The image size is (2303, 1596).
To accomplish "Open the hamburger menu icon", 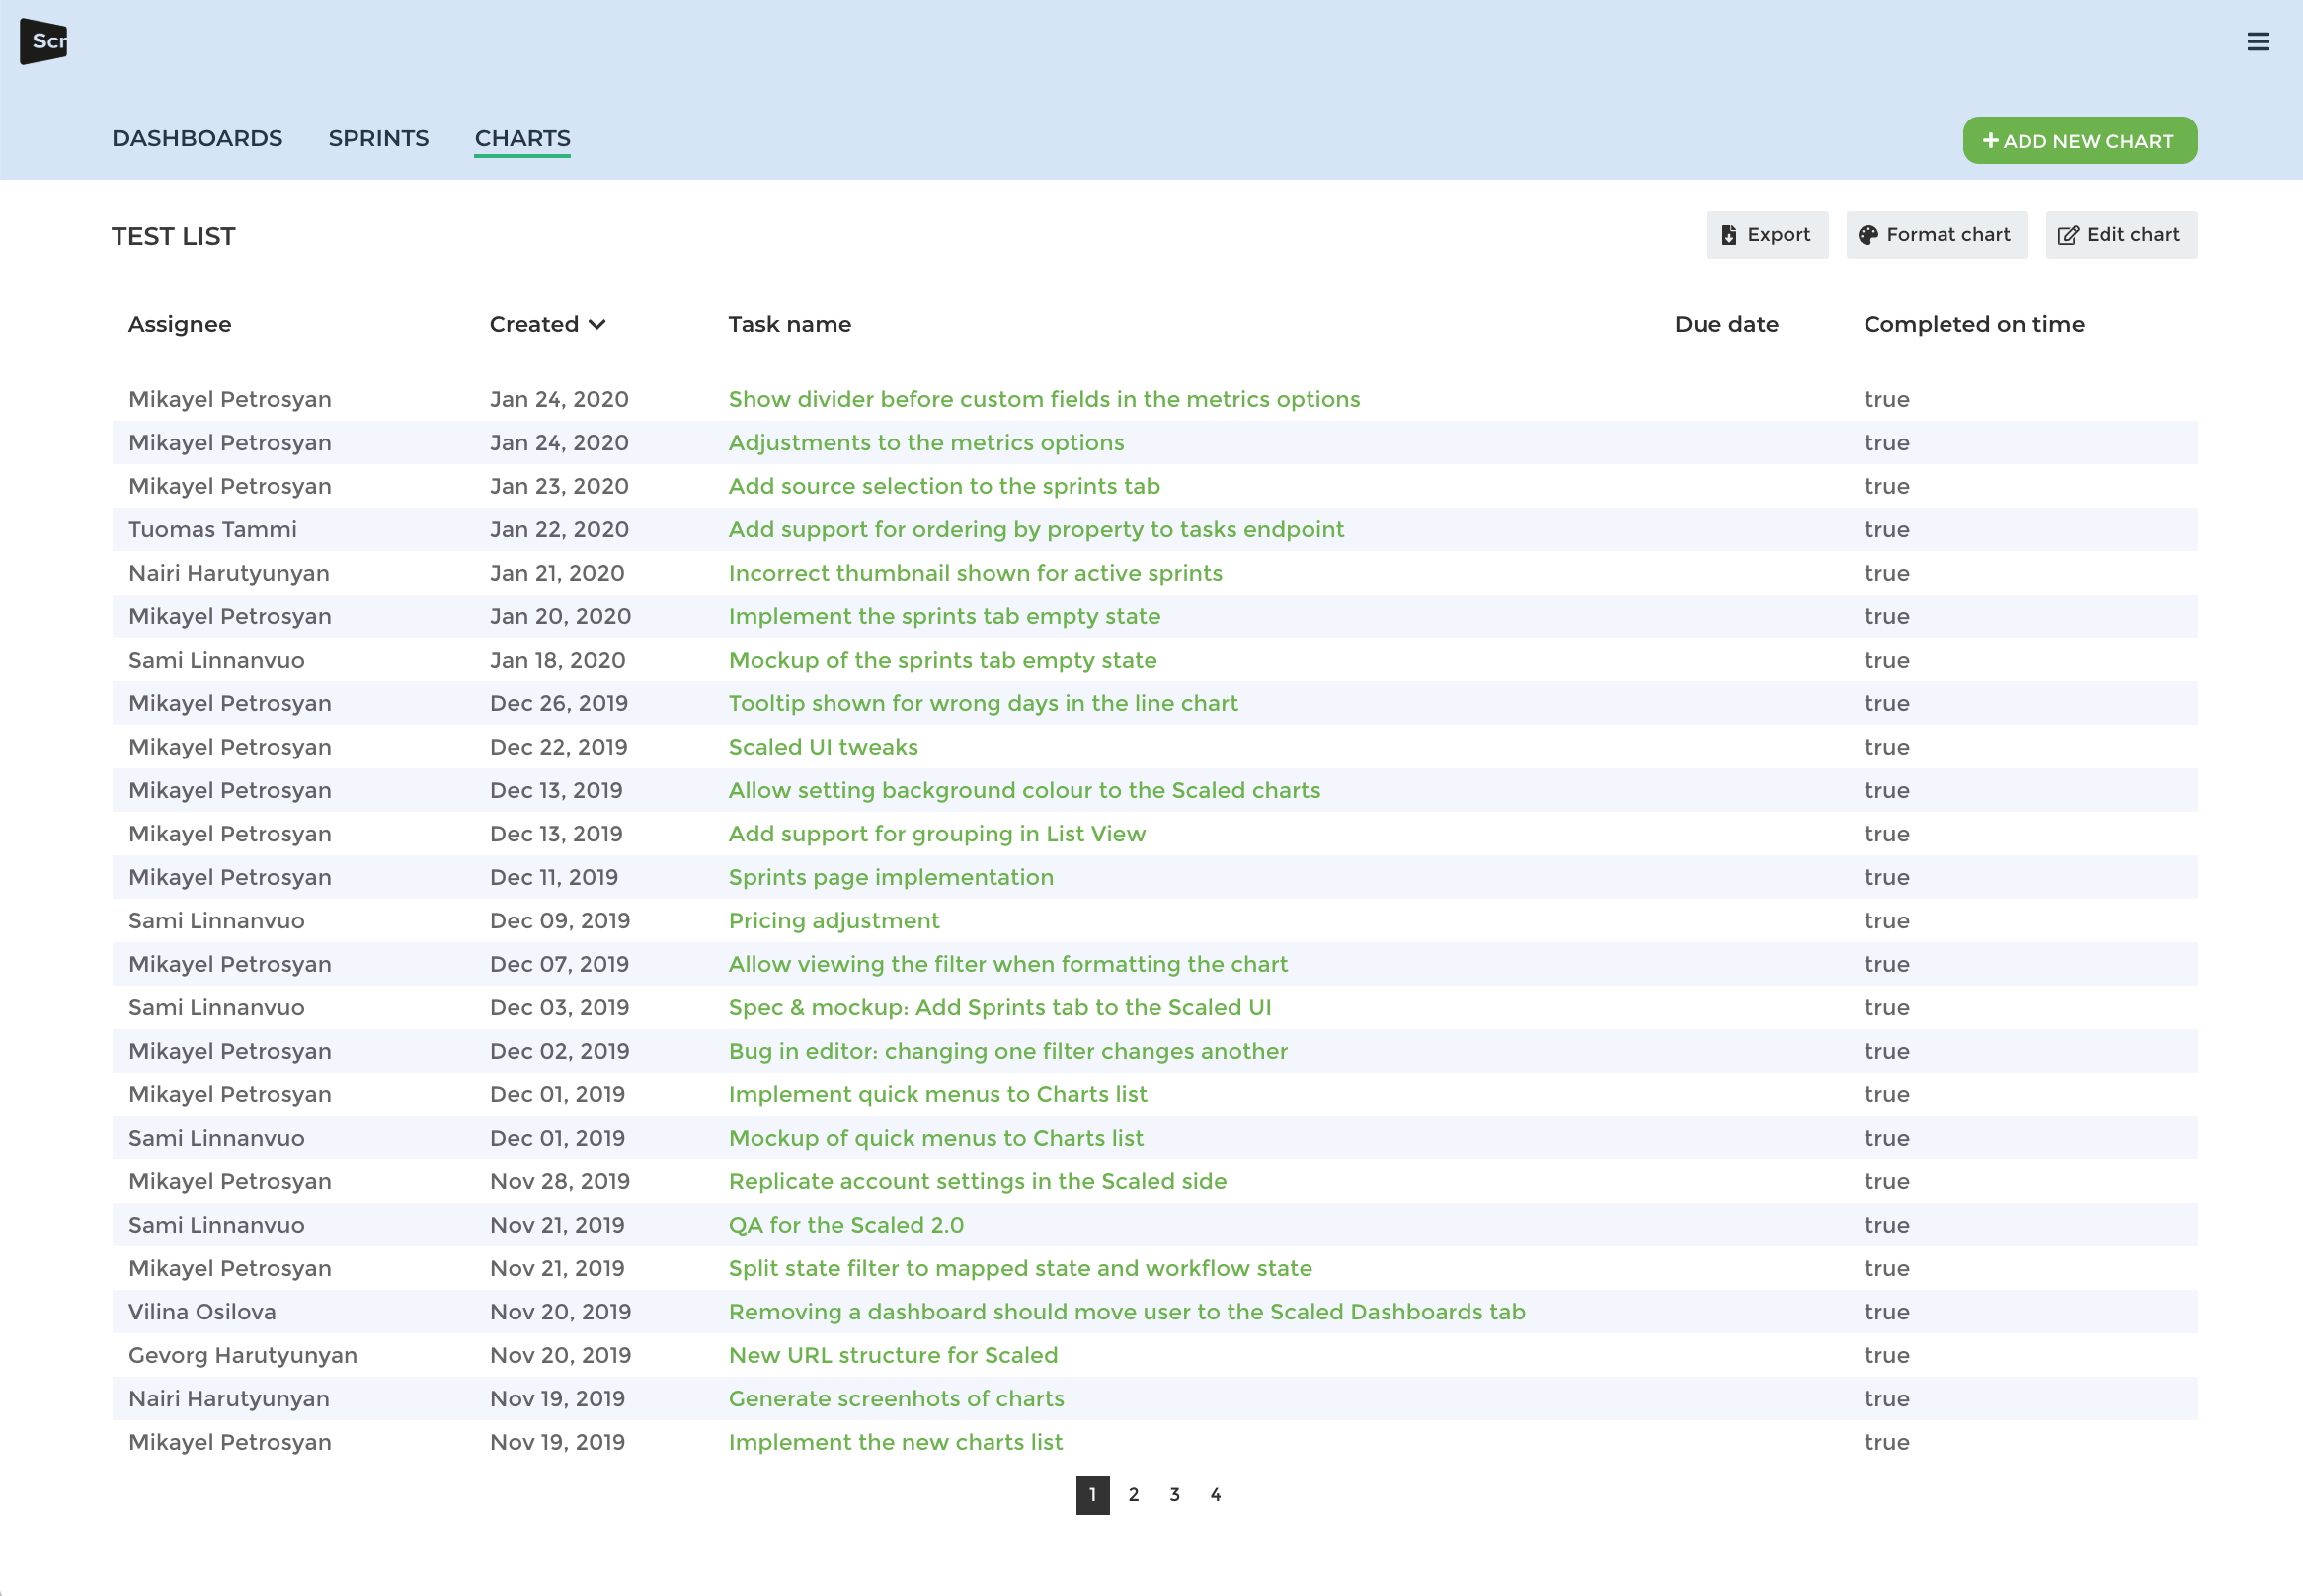I will (x=2257, y=42).
